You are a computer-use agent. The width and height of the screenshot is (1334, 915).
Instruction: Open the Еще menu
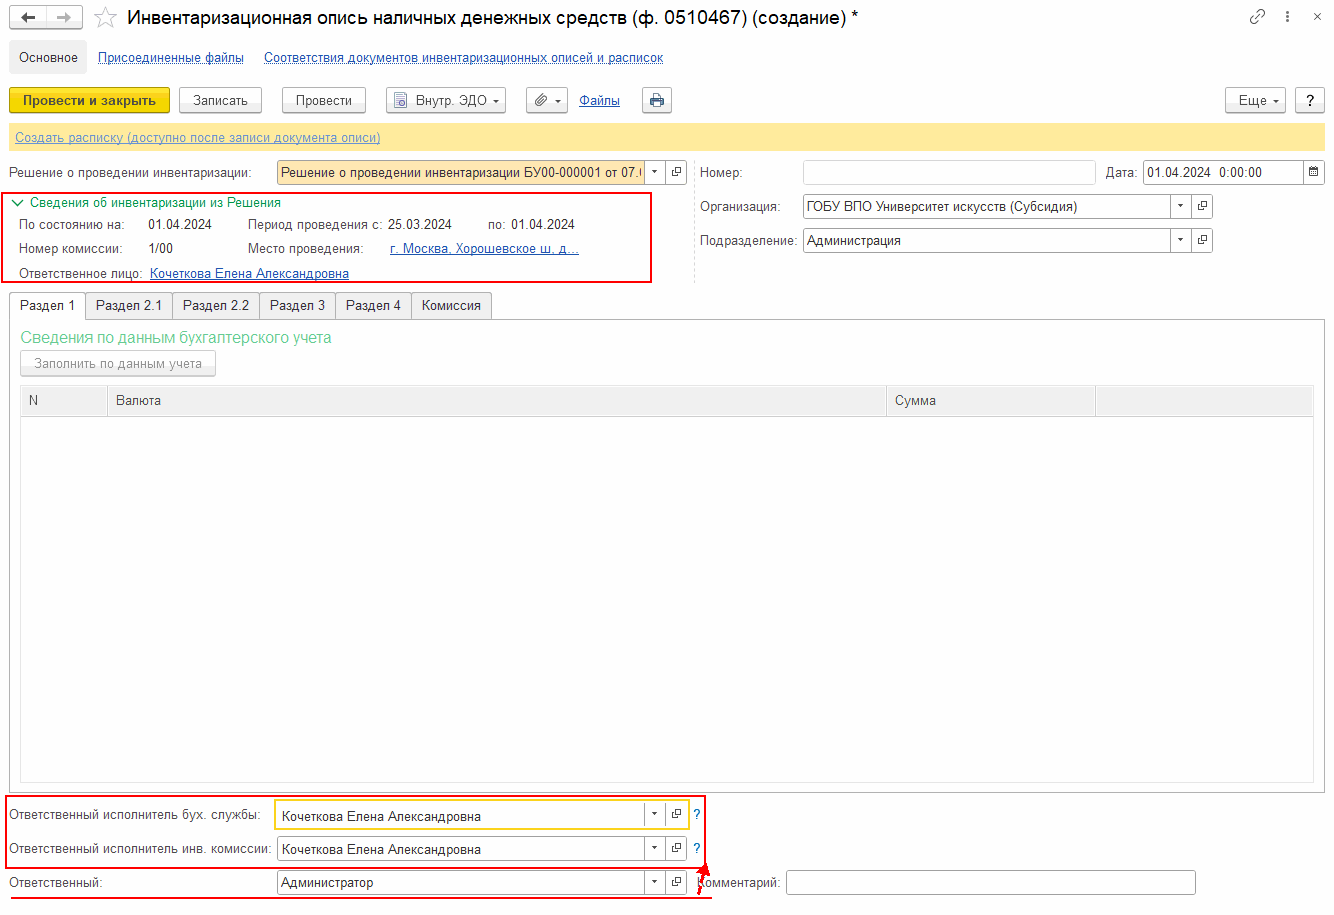point(1255,100)
